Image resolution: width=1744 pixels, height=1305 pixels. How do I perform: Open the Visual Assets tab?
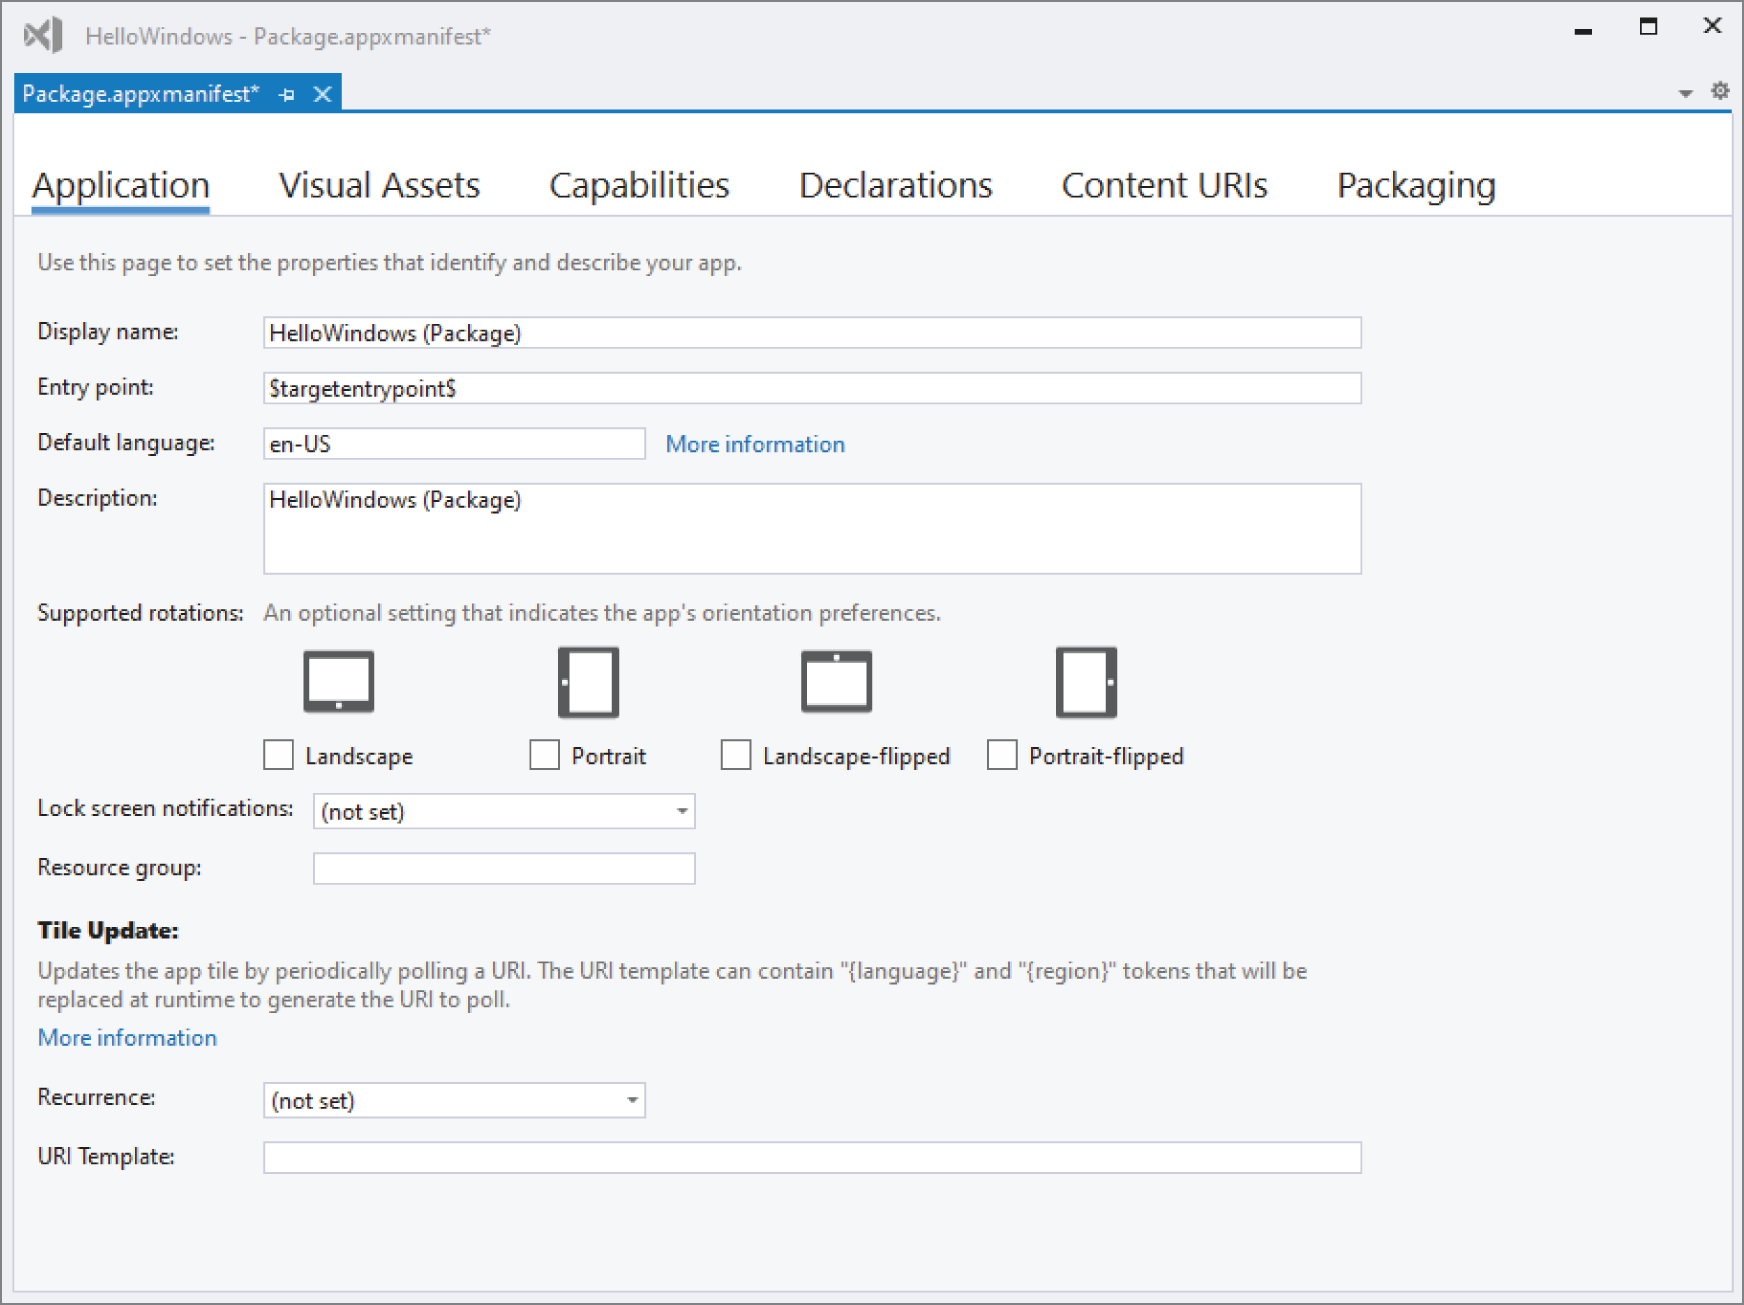click(381, 185)
